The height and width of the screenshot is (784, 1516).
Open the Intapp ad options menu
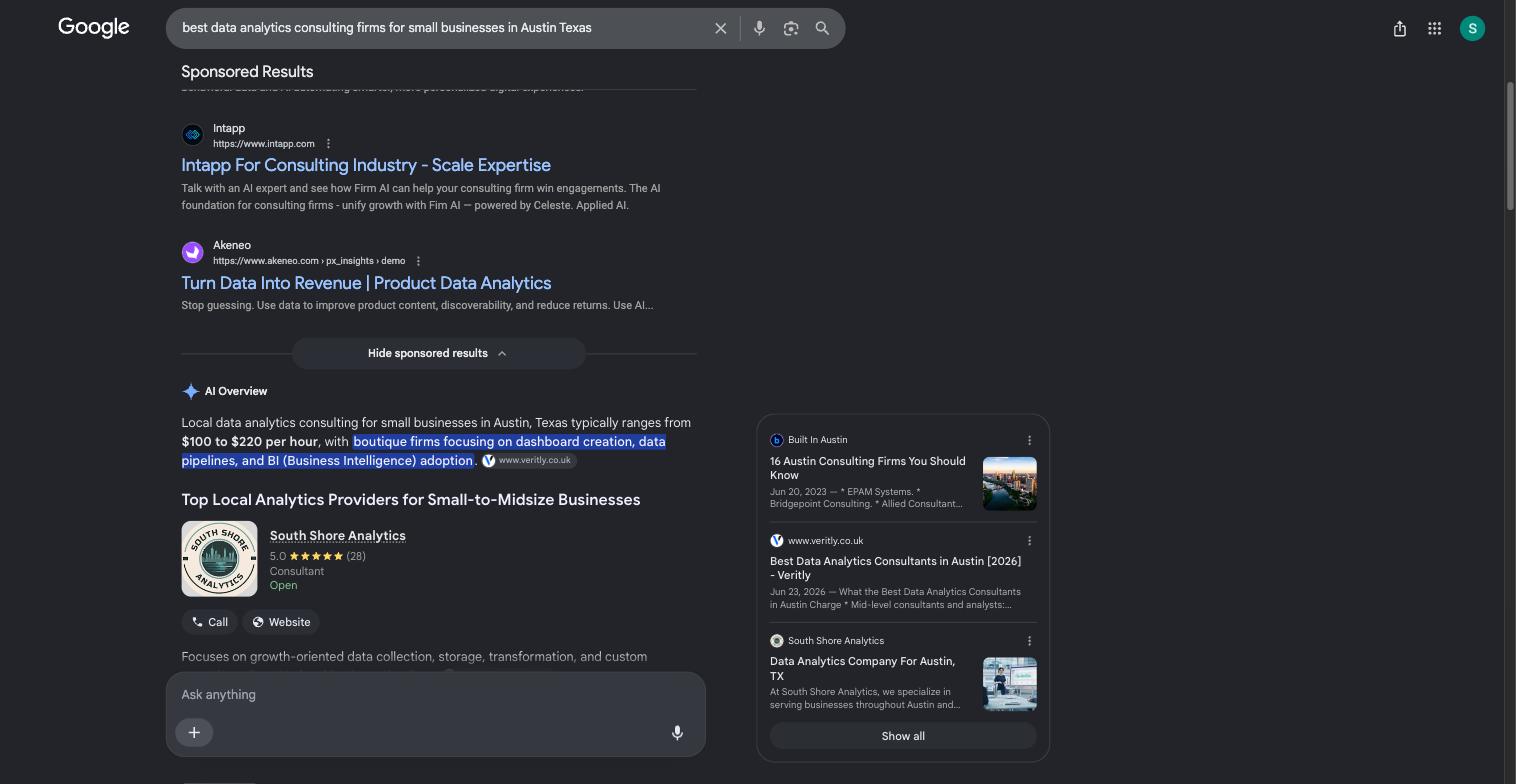pos(328,144)
